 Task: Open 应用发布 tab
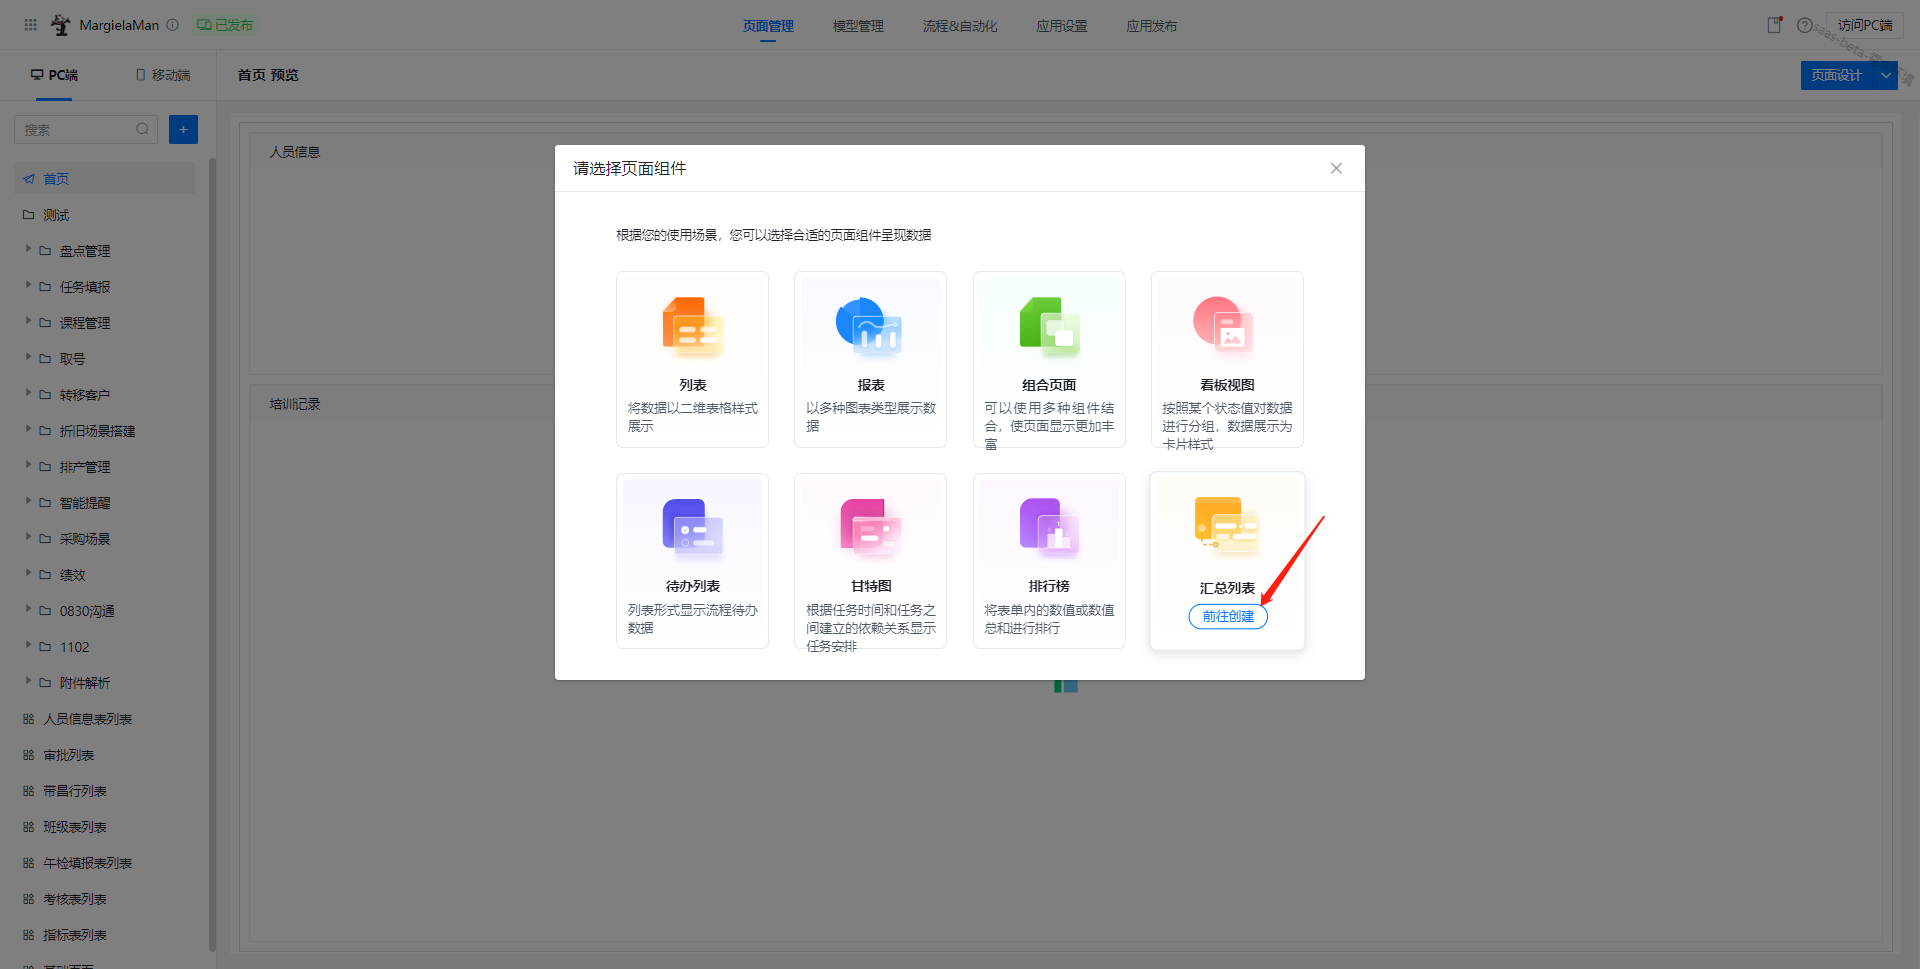pos(1152,26)
